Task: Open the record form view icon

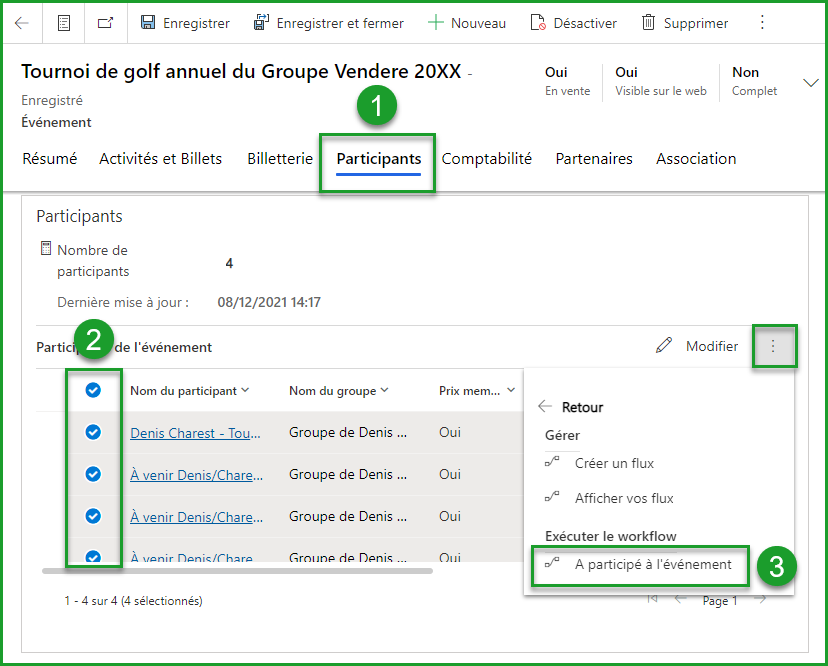Action: pyautogui.click(x=64, y=23)
